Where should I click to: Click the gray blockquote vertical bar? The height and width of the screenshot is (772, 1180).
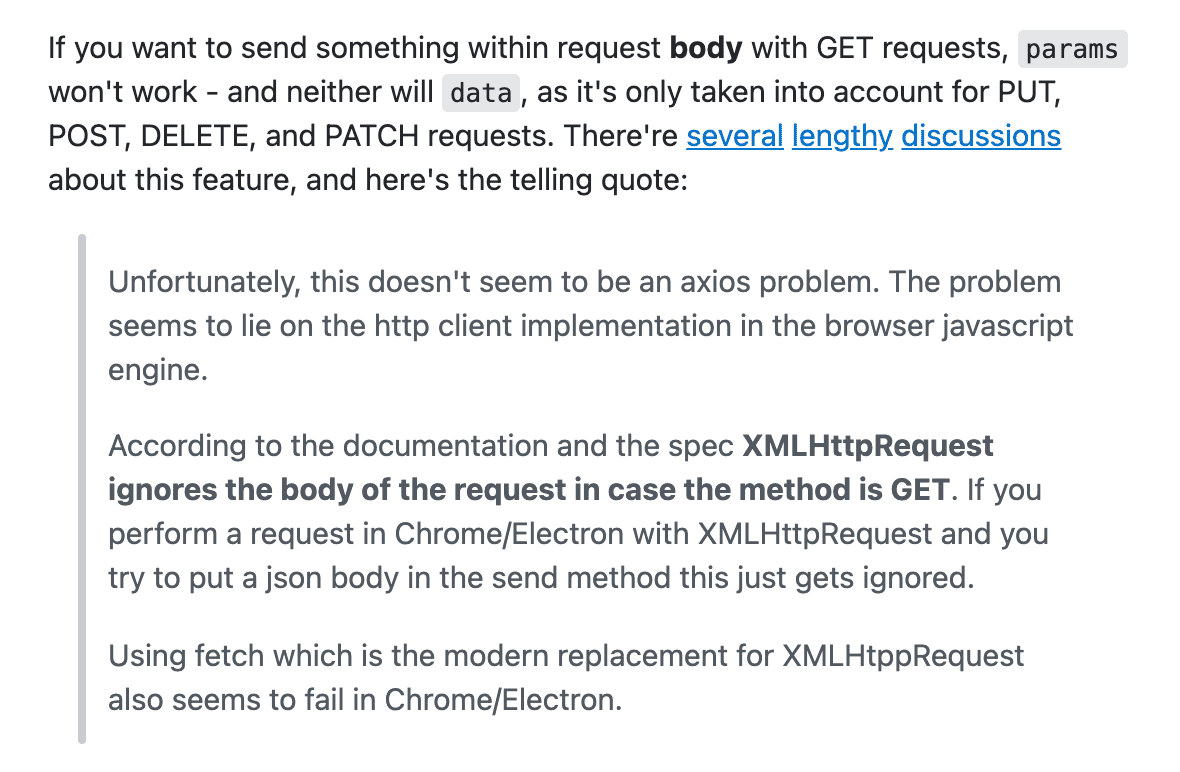[x=82, y=489]
